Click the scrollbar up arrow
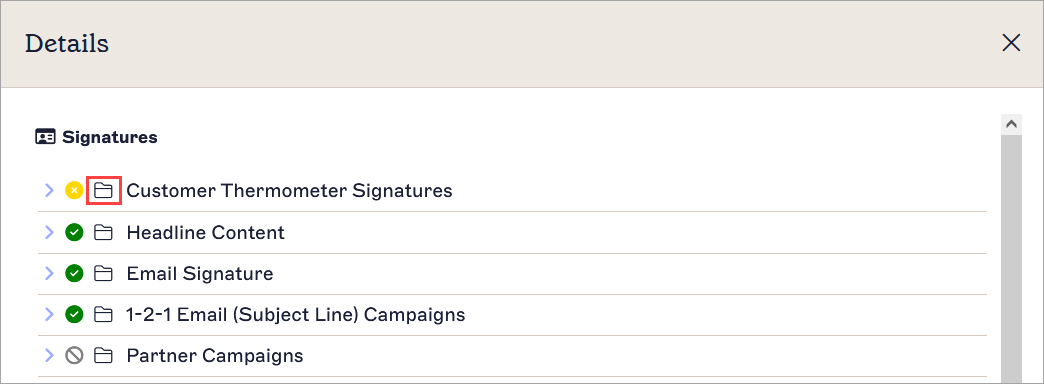Image resolution: width=1044 pixels, height=384 pixels. click(1011, 124)
